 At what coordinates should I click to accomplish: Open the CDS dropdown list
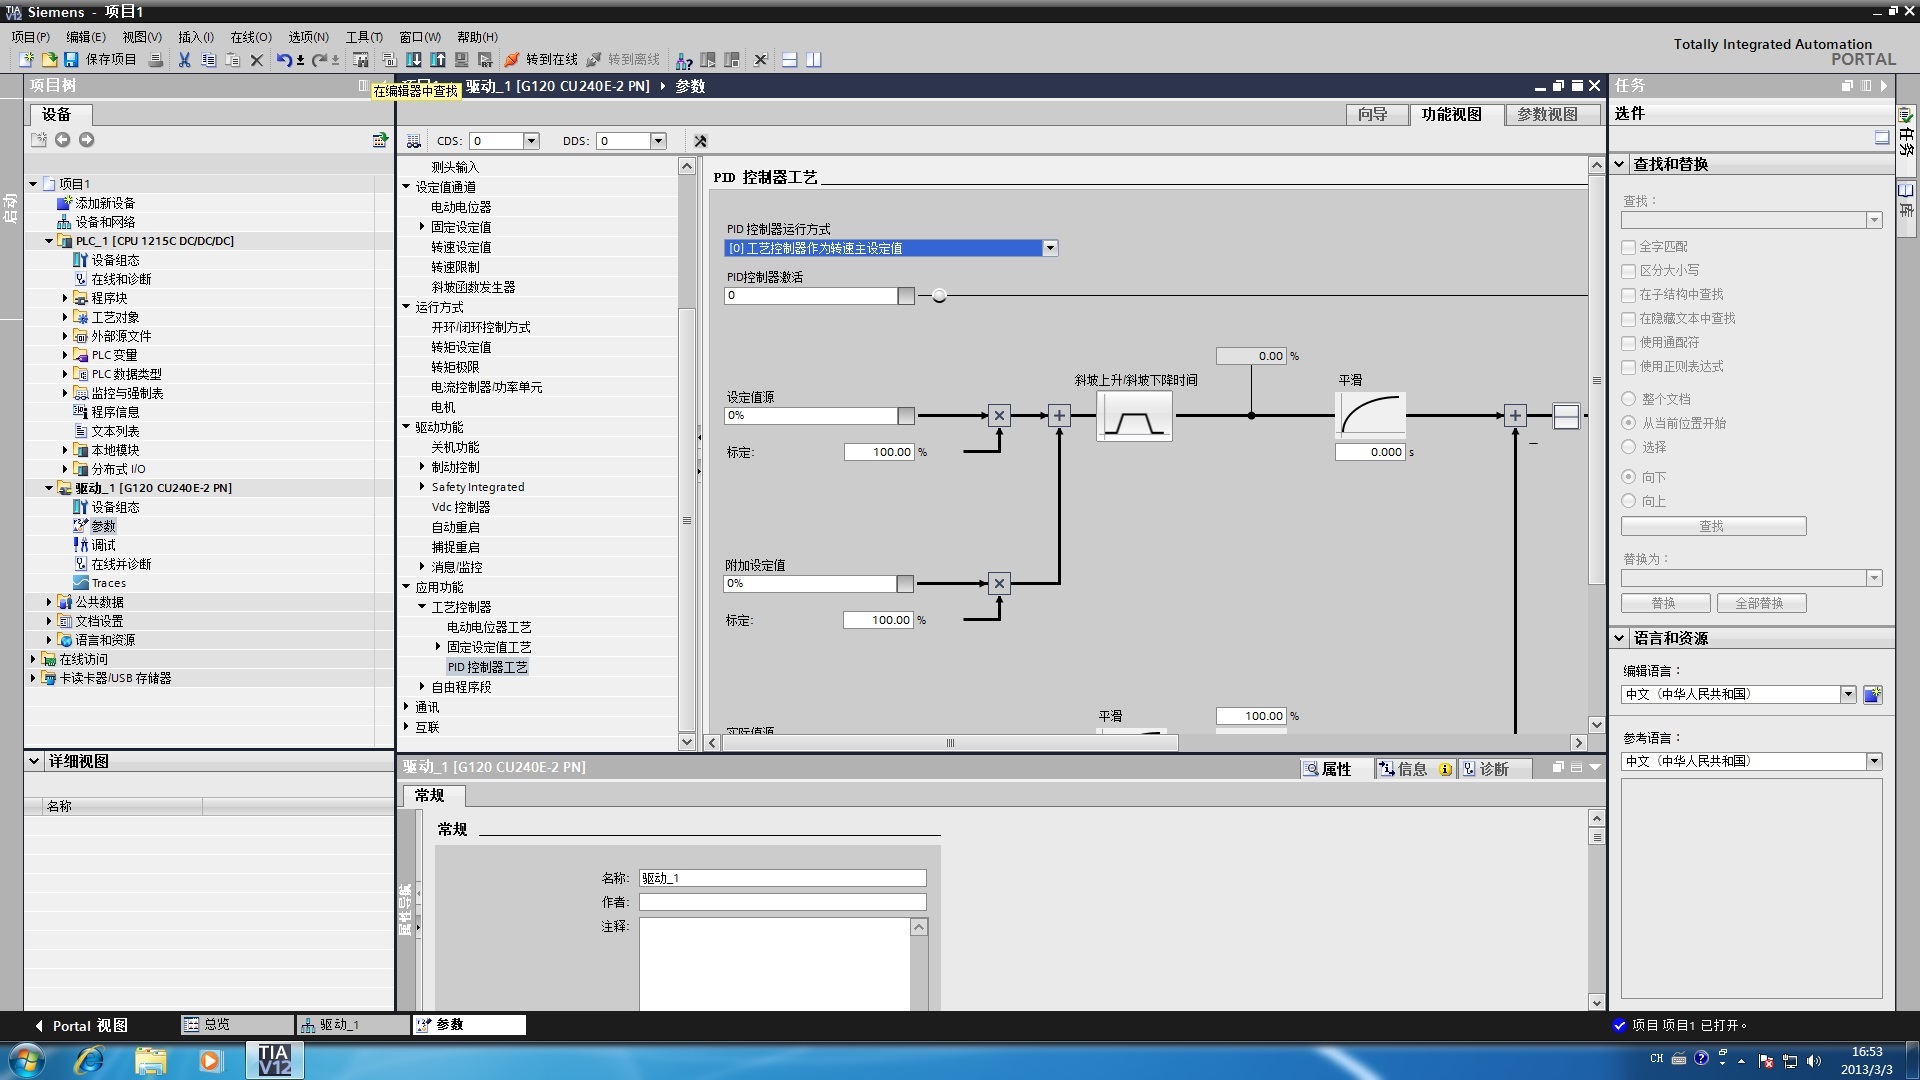[x=531, y=141]
